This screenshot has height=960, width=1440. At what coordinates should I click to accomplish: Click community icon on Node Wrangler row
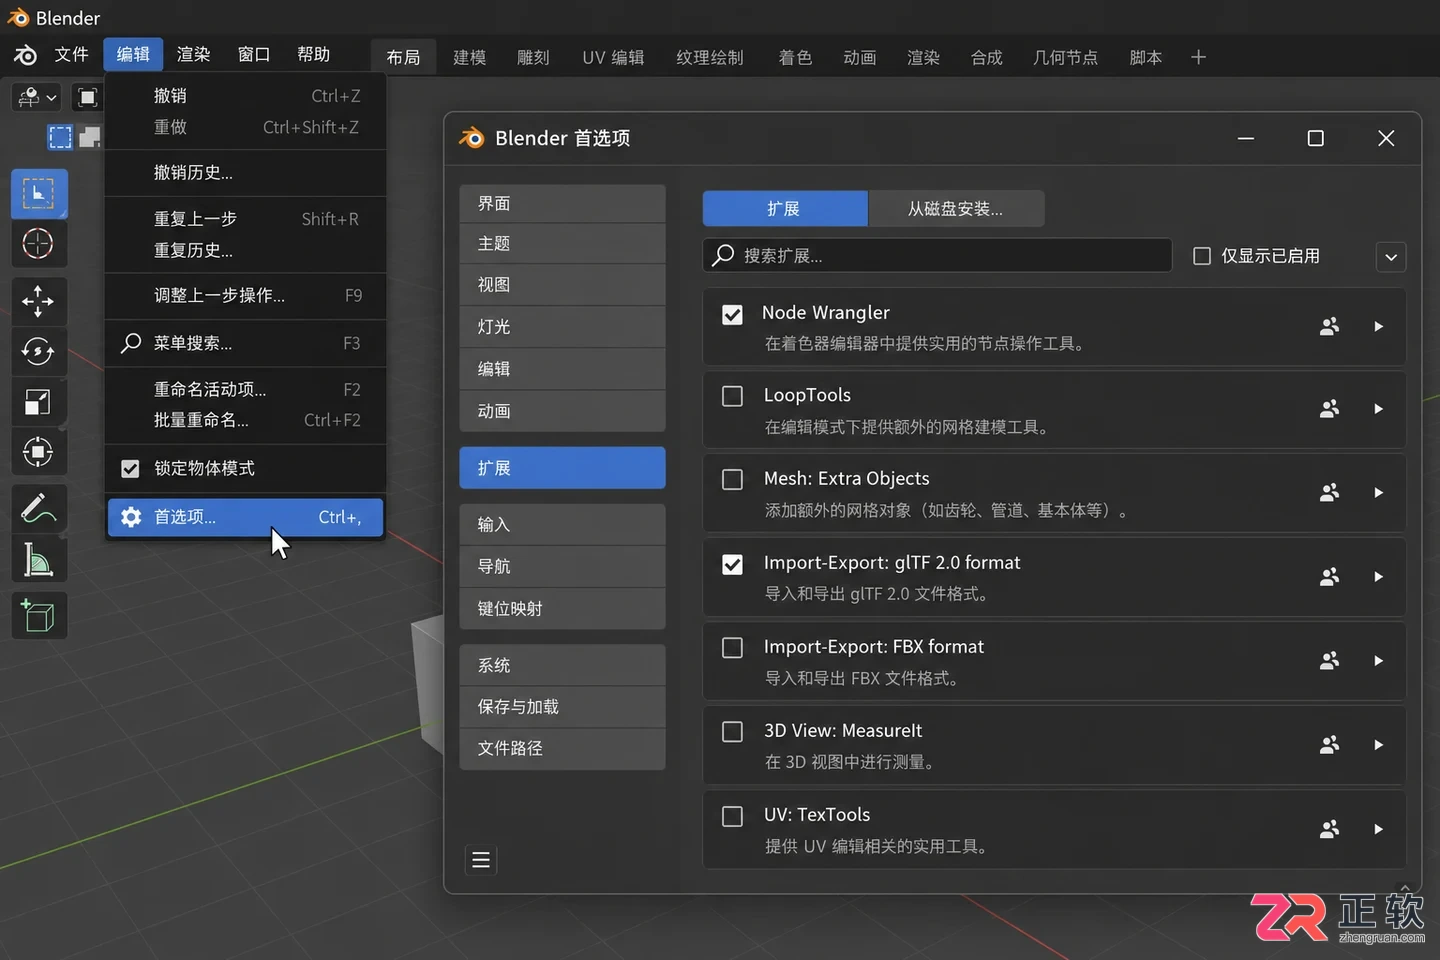pyautogui.click(x=1329, y=326)
